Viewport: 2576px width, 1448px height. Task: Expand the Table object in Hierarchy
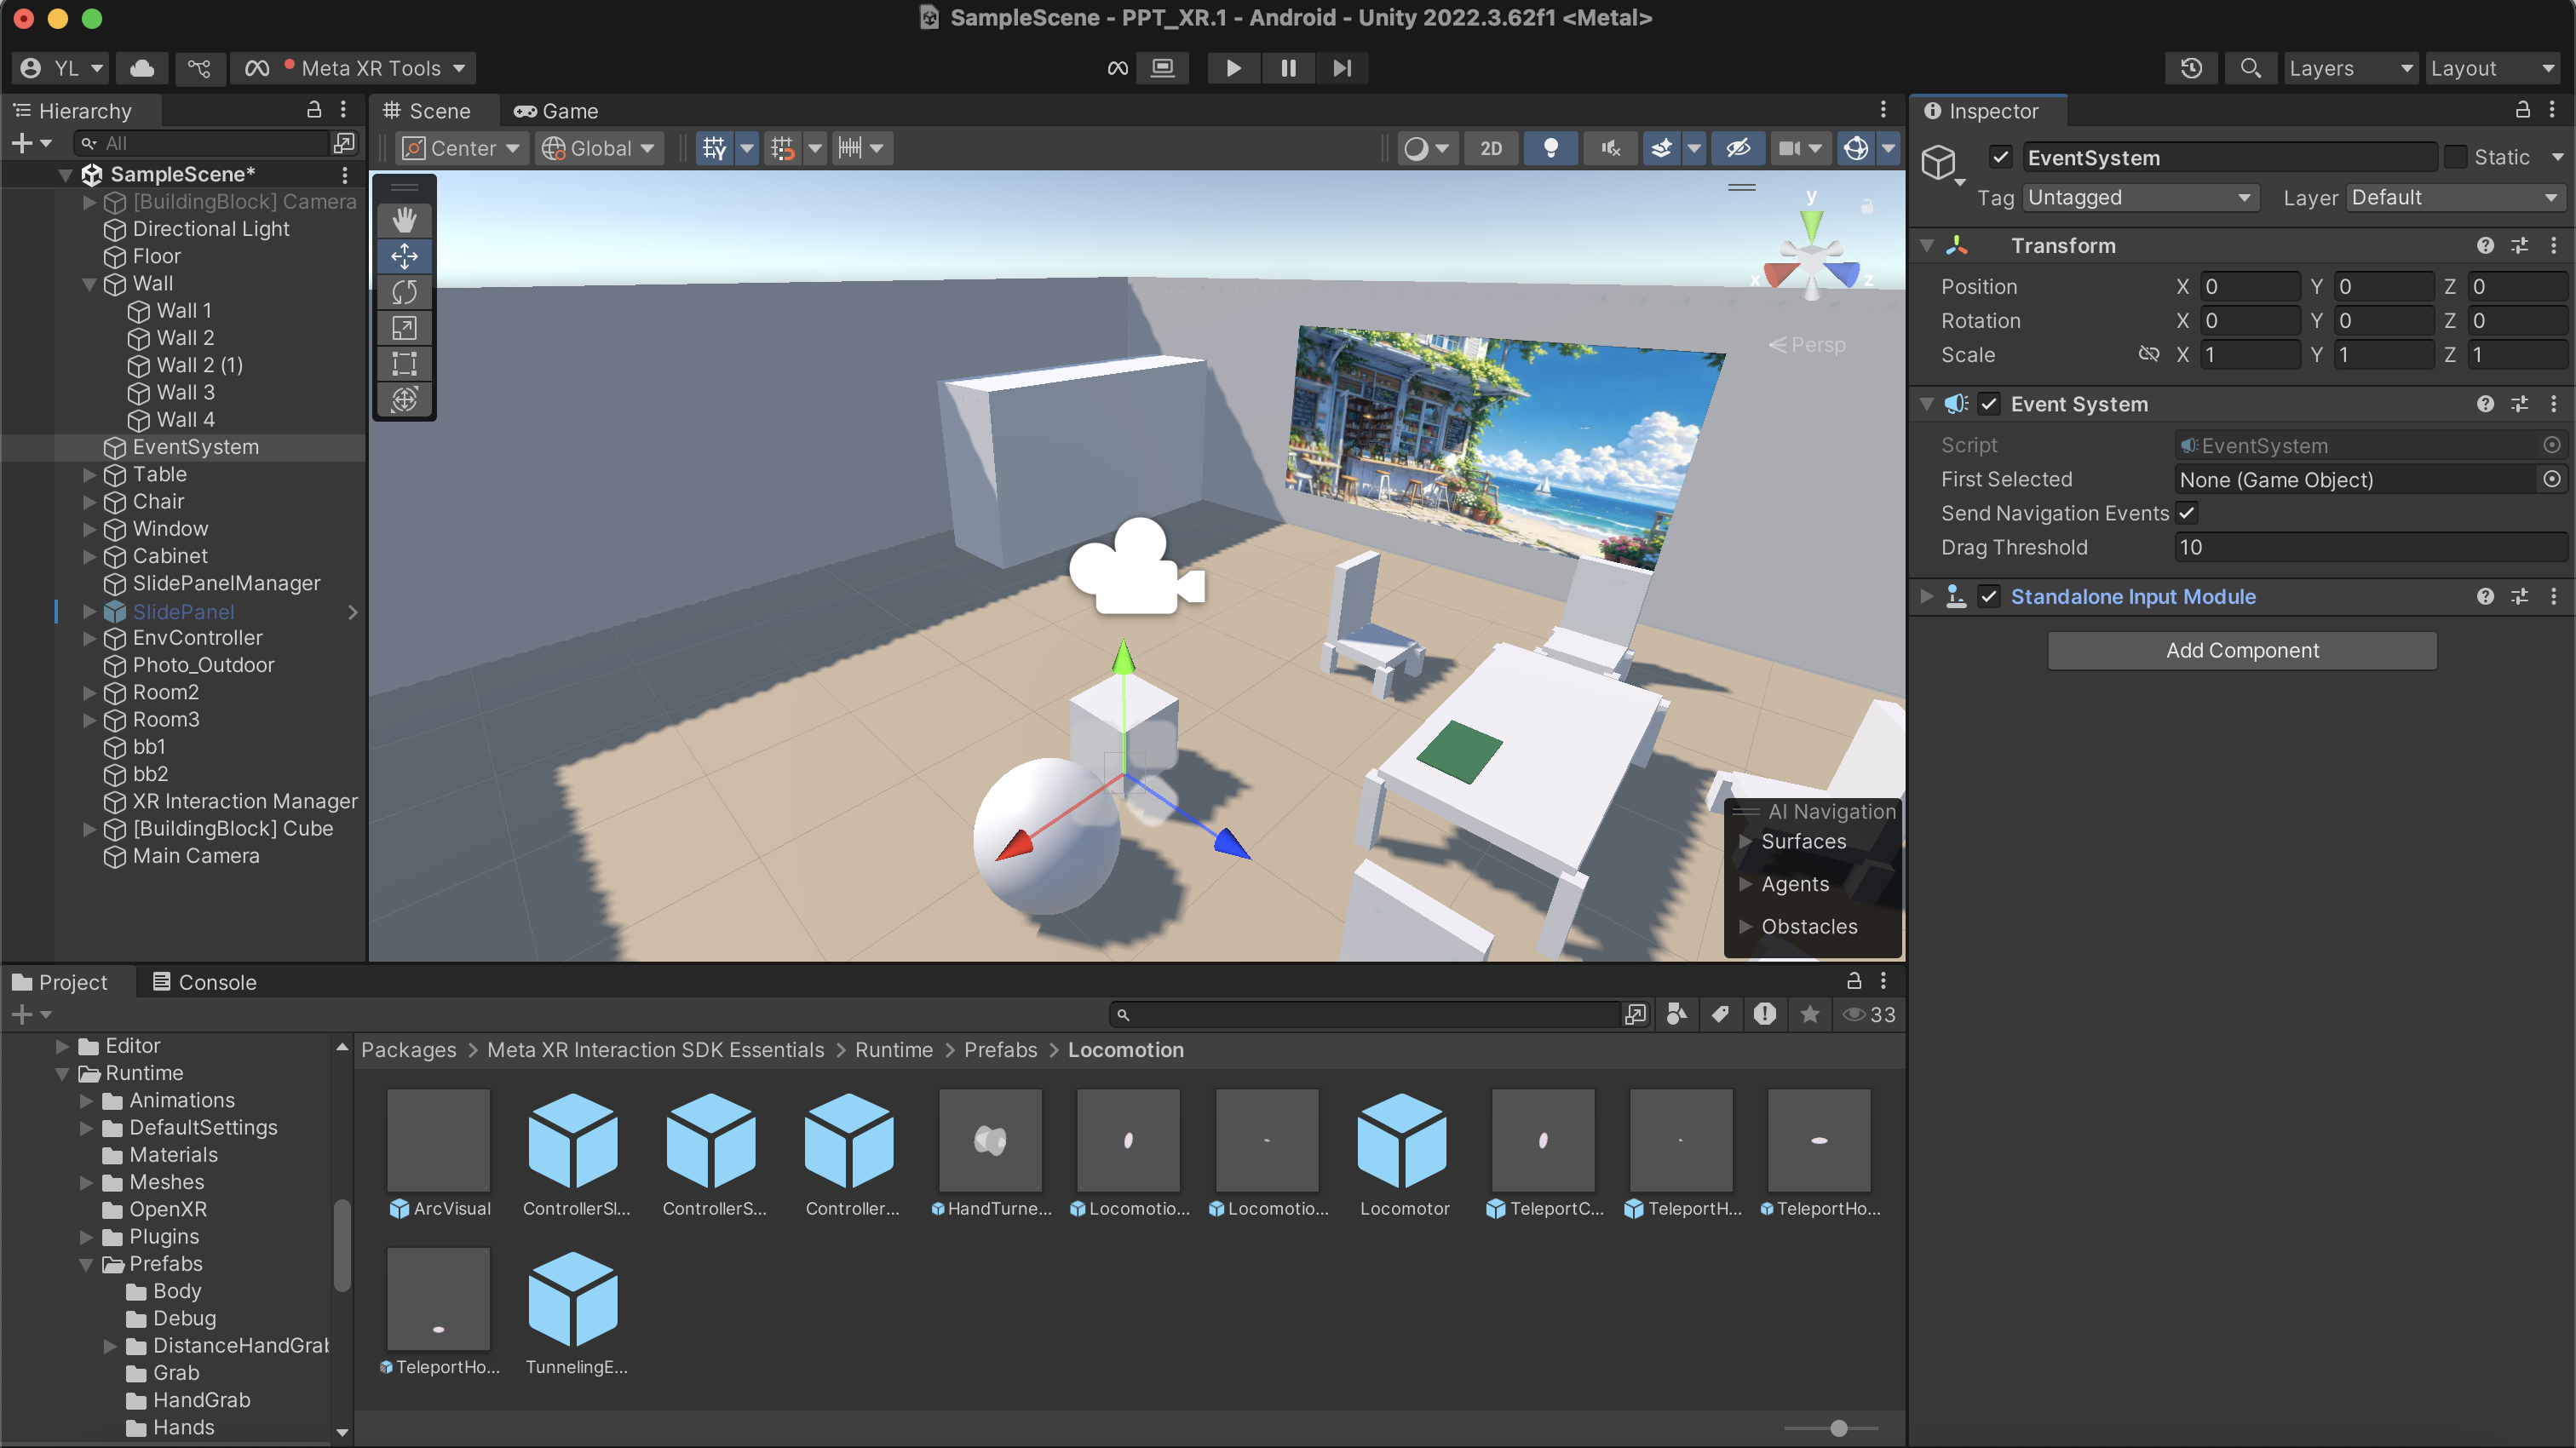pyautogui.click(x=89, y=474)
